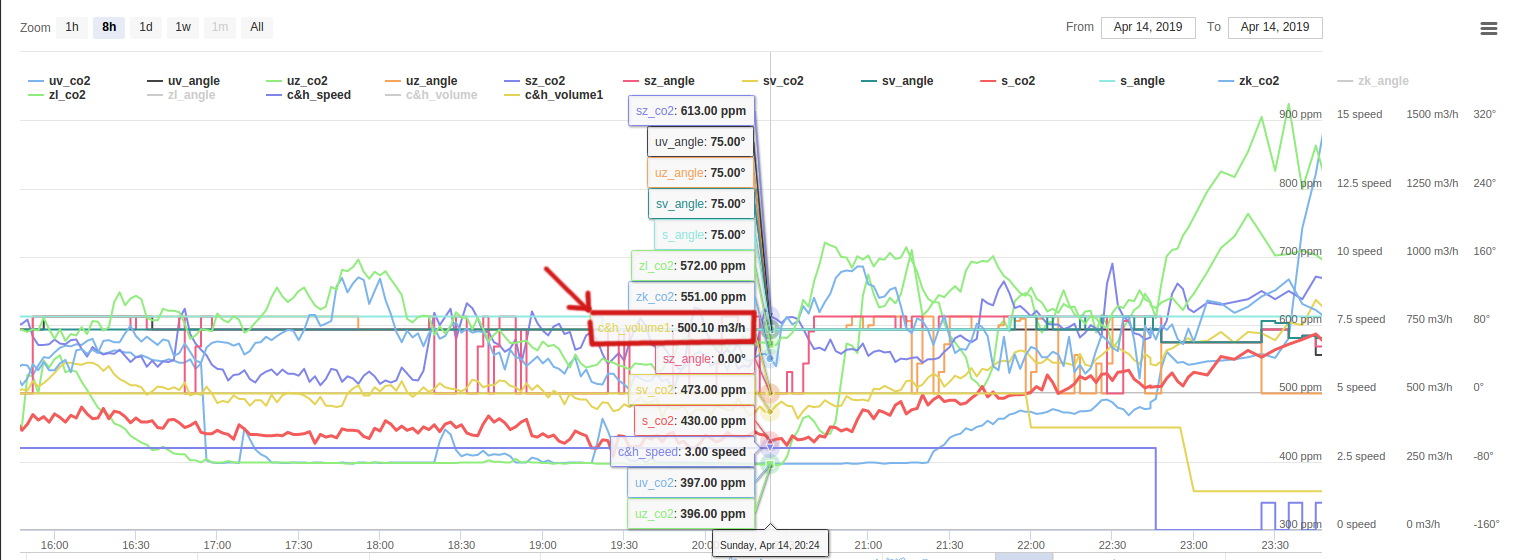Click the 18:00 x-axis label
Screen dimensions: 1521x560
tap(380, 545)
